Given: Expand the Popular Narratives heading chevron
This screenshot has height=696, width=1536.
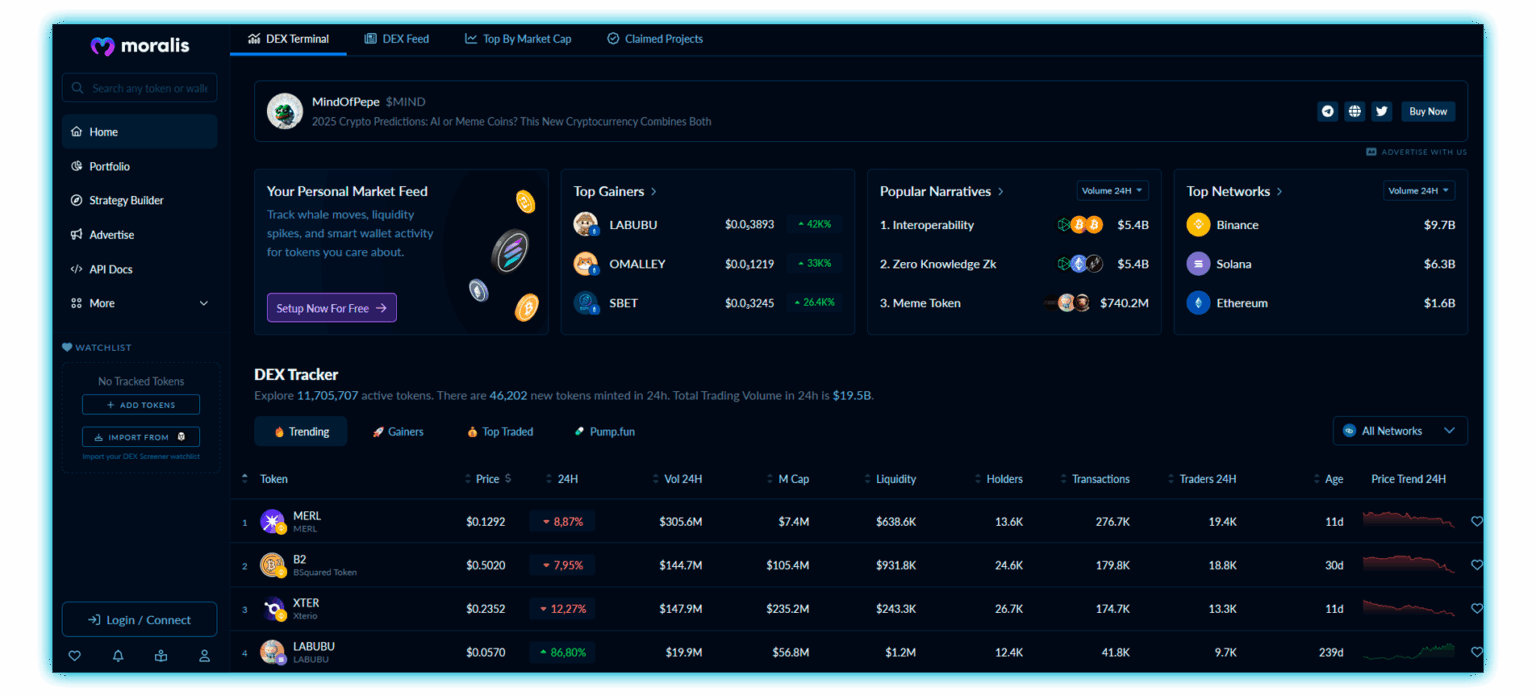Looking at the screenshot, I should (1001, 191).
